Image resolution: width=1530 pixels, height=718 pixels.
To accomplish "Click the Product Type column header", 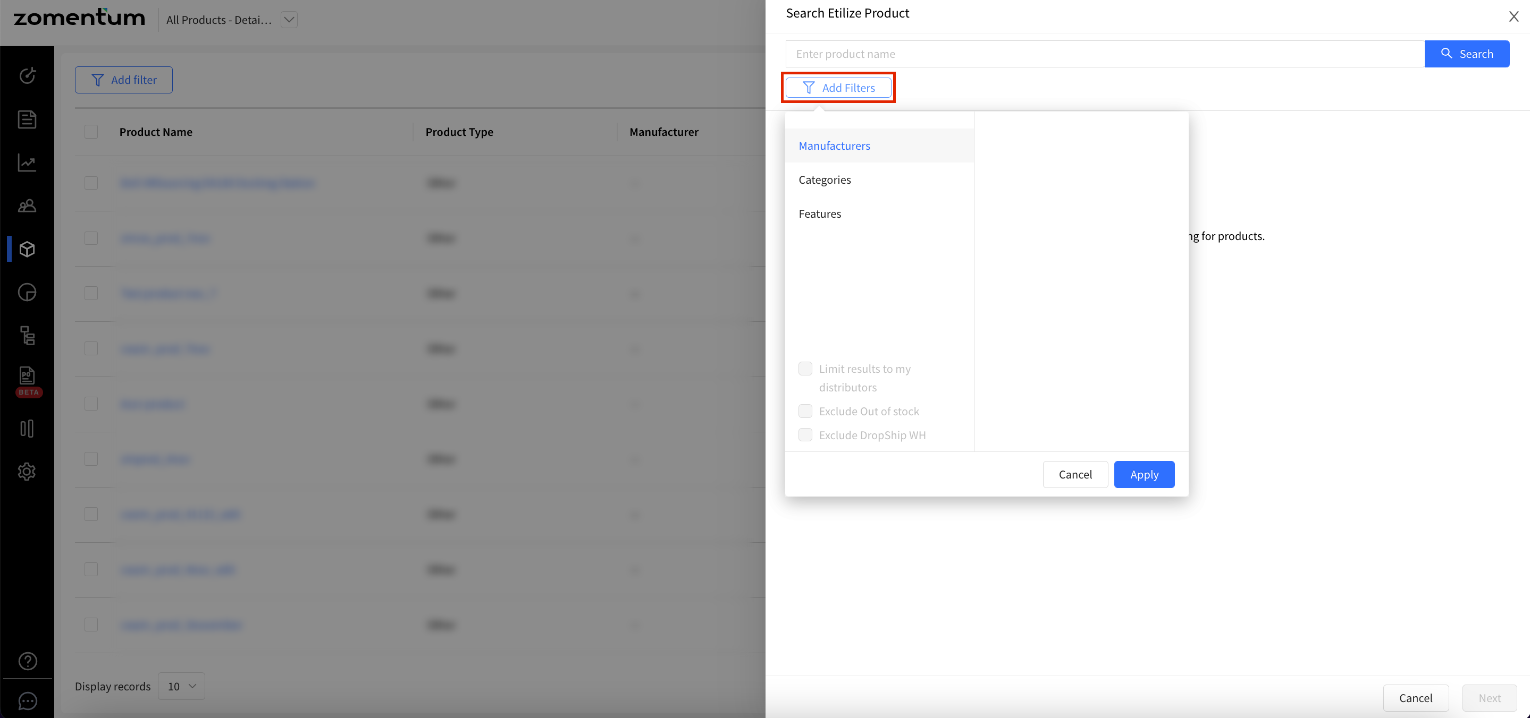I will [459, 132].
